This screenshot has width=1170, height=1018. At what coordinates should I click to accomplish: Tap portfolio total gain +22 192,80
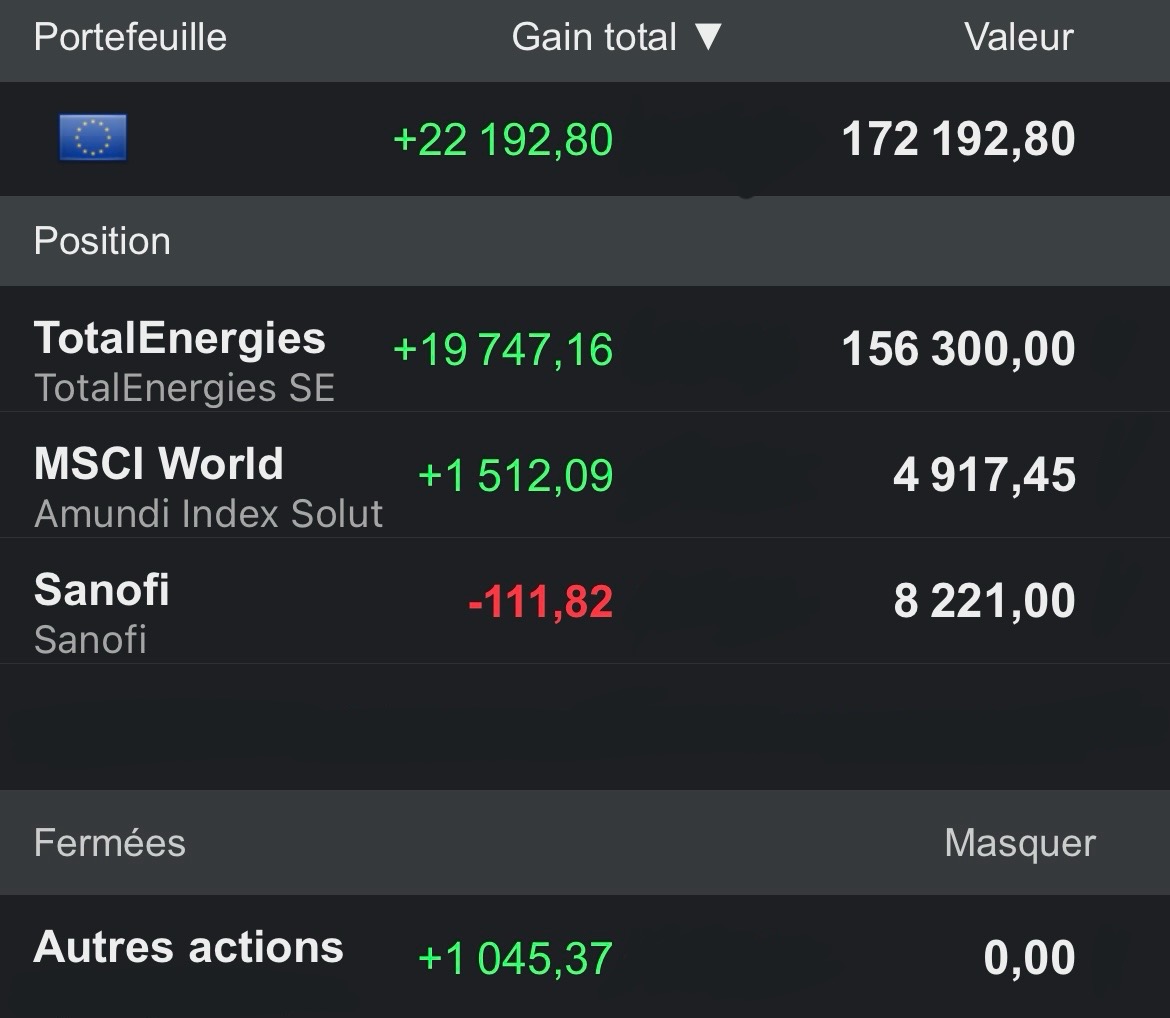coord(503,140)
